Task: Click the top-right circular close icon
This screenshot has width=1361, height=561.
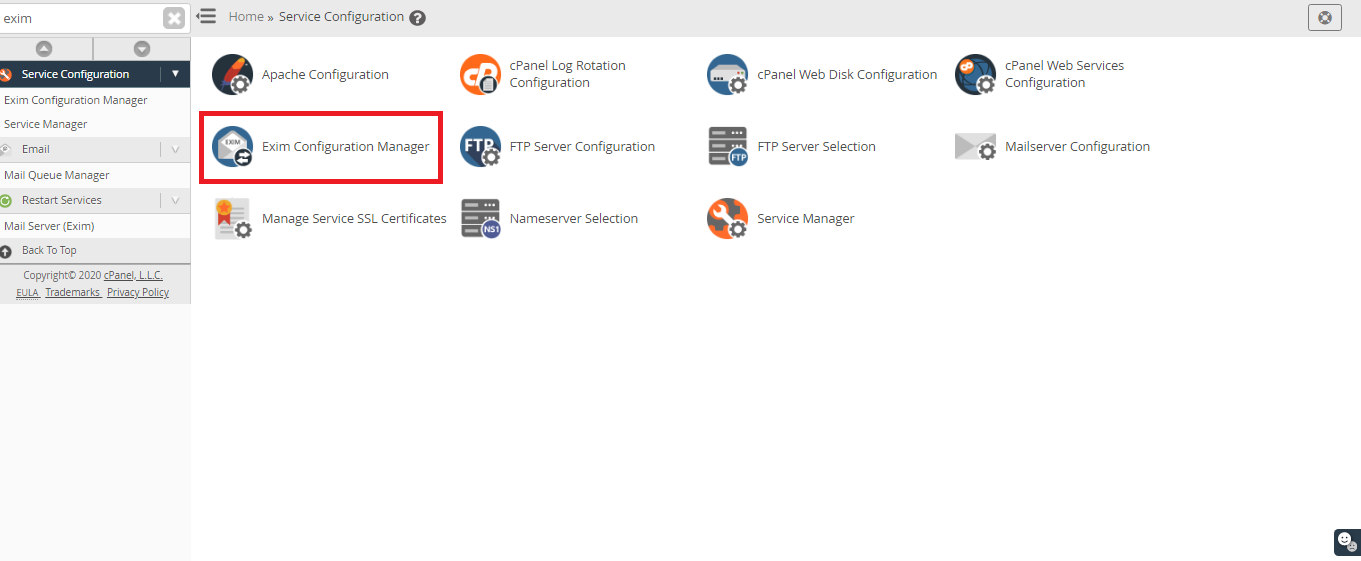Action: 1325,17
